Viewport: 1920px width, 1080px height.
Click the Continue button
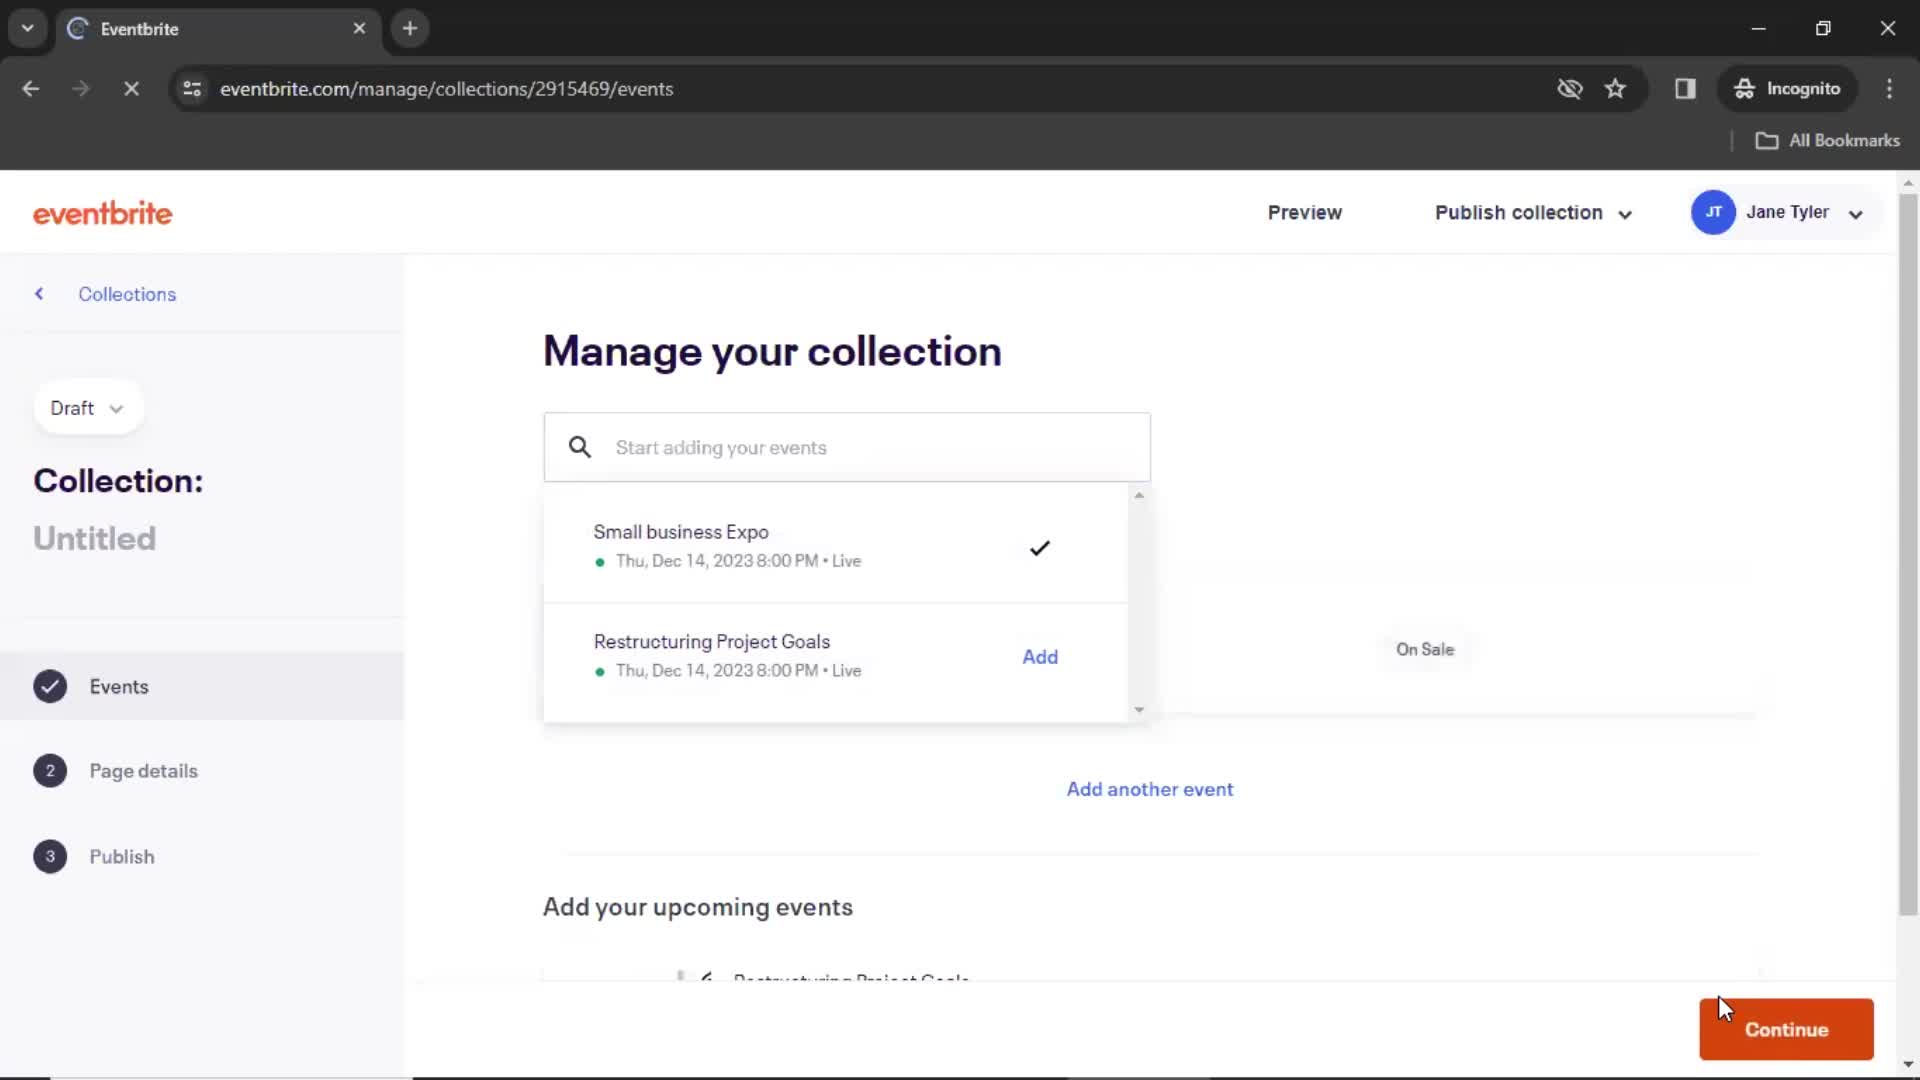tap(1786, 1029)
